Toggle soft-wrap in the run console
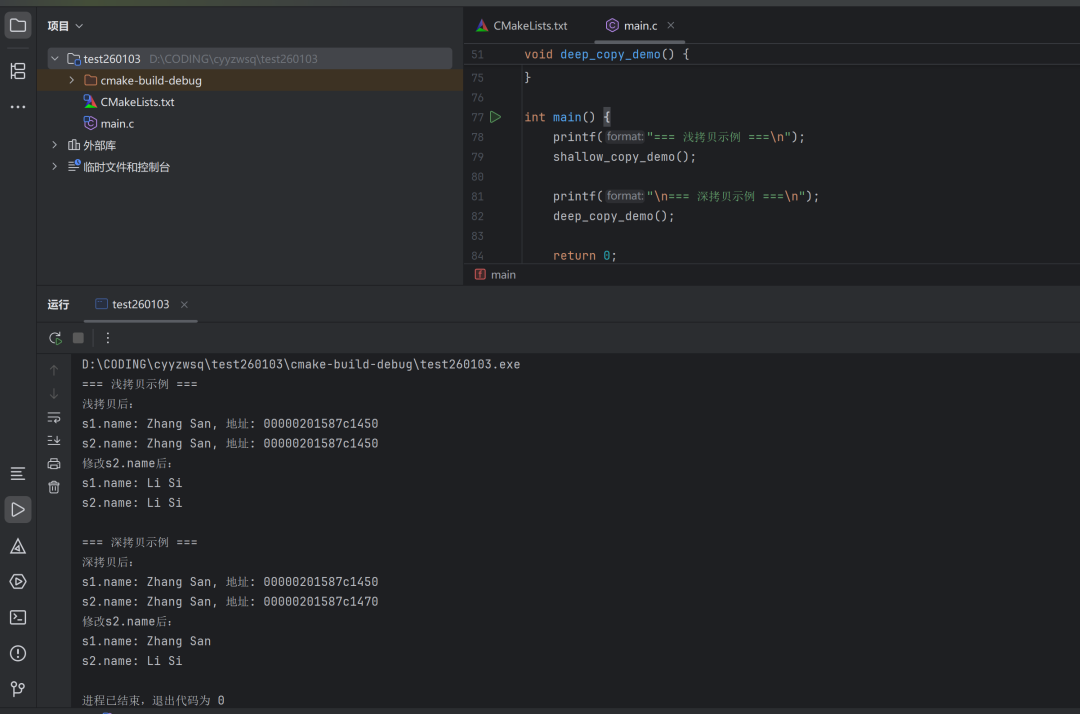Image resolution: width=1080 pixels, height=714 pixels. click(x=54, y=417)
